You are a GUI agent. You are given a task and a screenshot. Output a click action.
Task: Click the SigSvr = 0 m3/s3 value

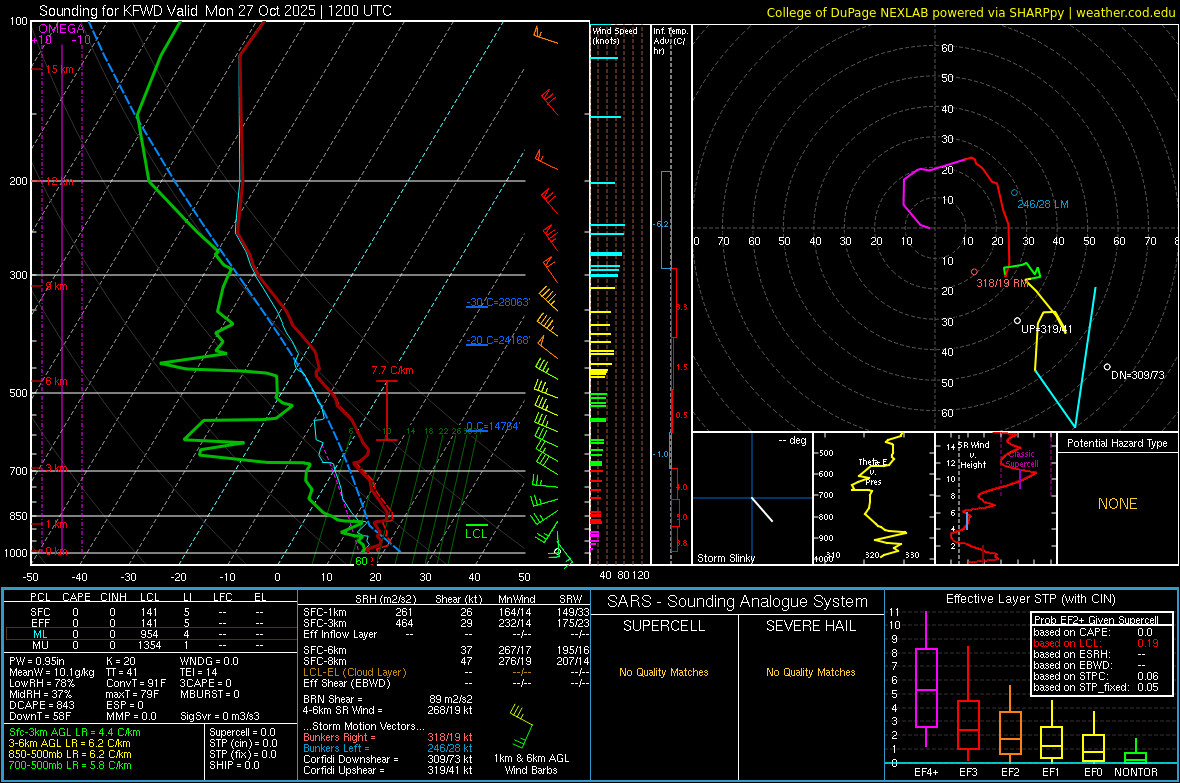pyautogui.click(x=220, y=716)
